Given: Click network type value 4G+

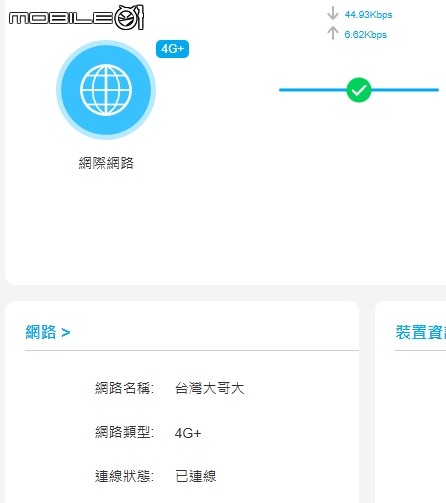Looking at the screenshot, I should tap(188, 433).
